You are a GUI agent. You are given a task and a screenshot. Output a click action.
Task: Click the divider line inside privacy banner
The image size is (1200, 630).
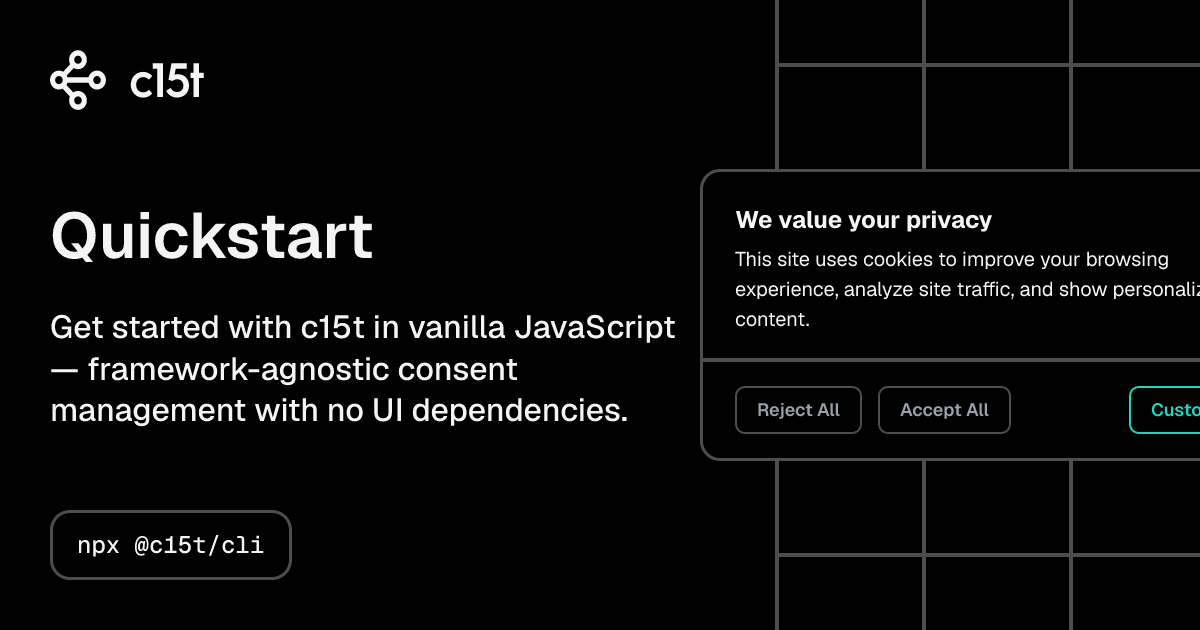pyautogui.click(x=951, y=359)
